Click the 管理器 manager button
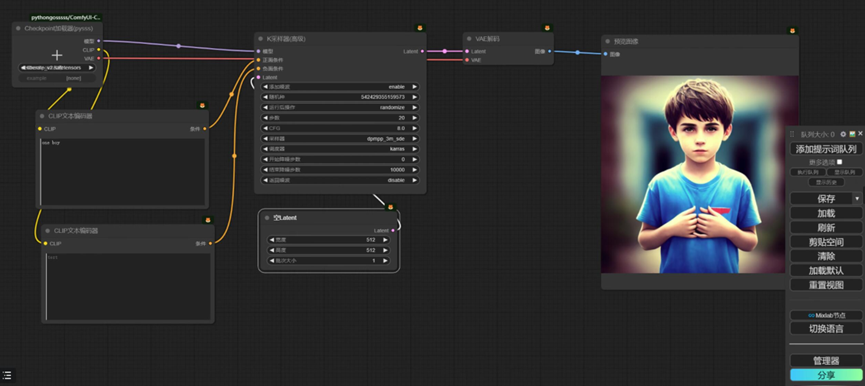865x386 pixels. (826, 361)
